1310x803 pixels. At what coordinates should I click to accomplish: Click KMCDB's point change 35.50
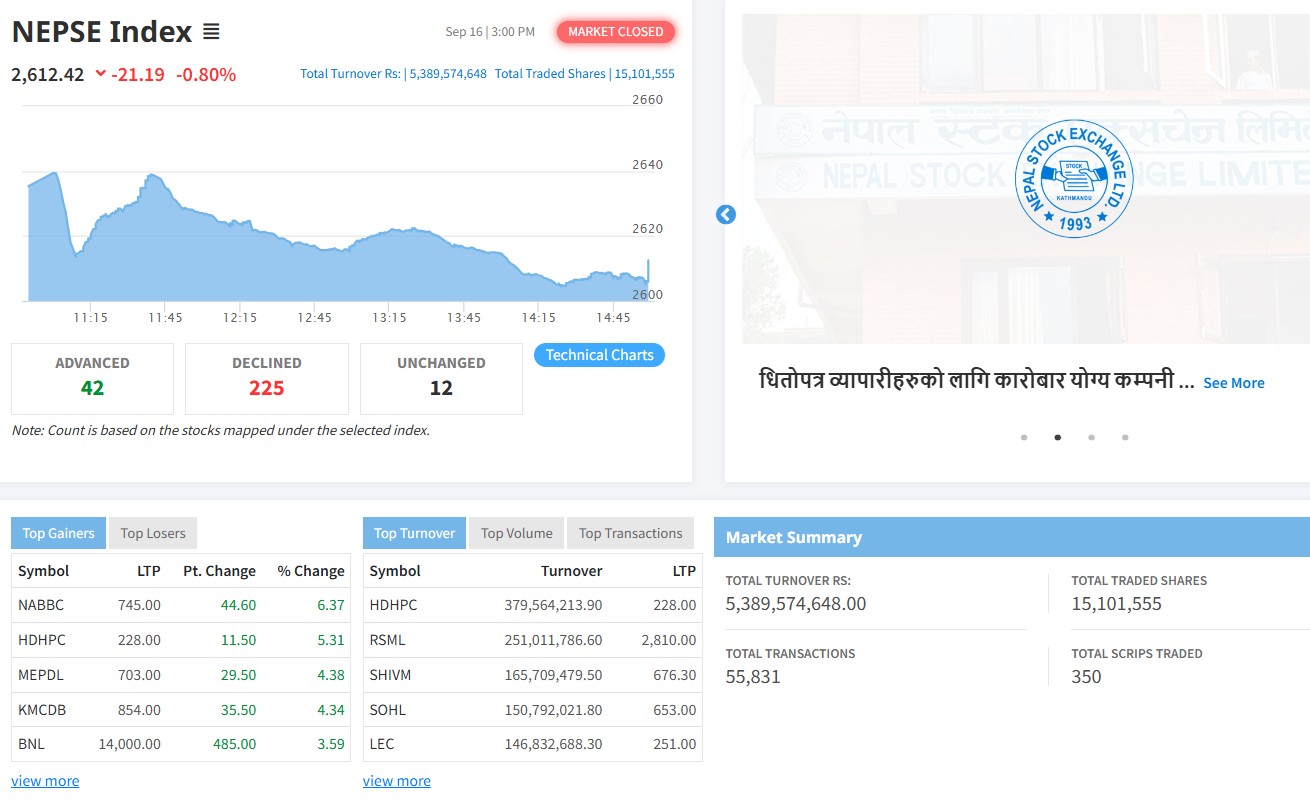pyautogui.click(x=239, y=710)
